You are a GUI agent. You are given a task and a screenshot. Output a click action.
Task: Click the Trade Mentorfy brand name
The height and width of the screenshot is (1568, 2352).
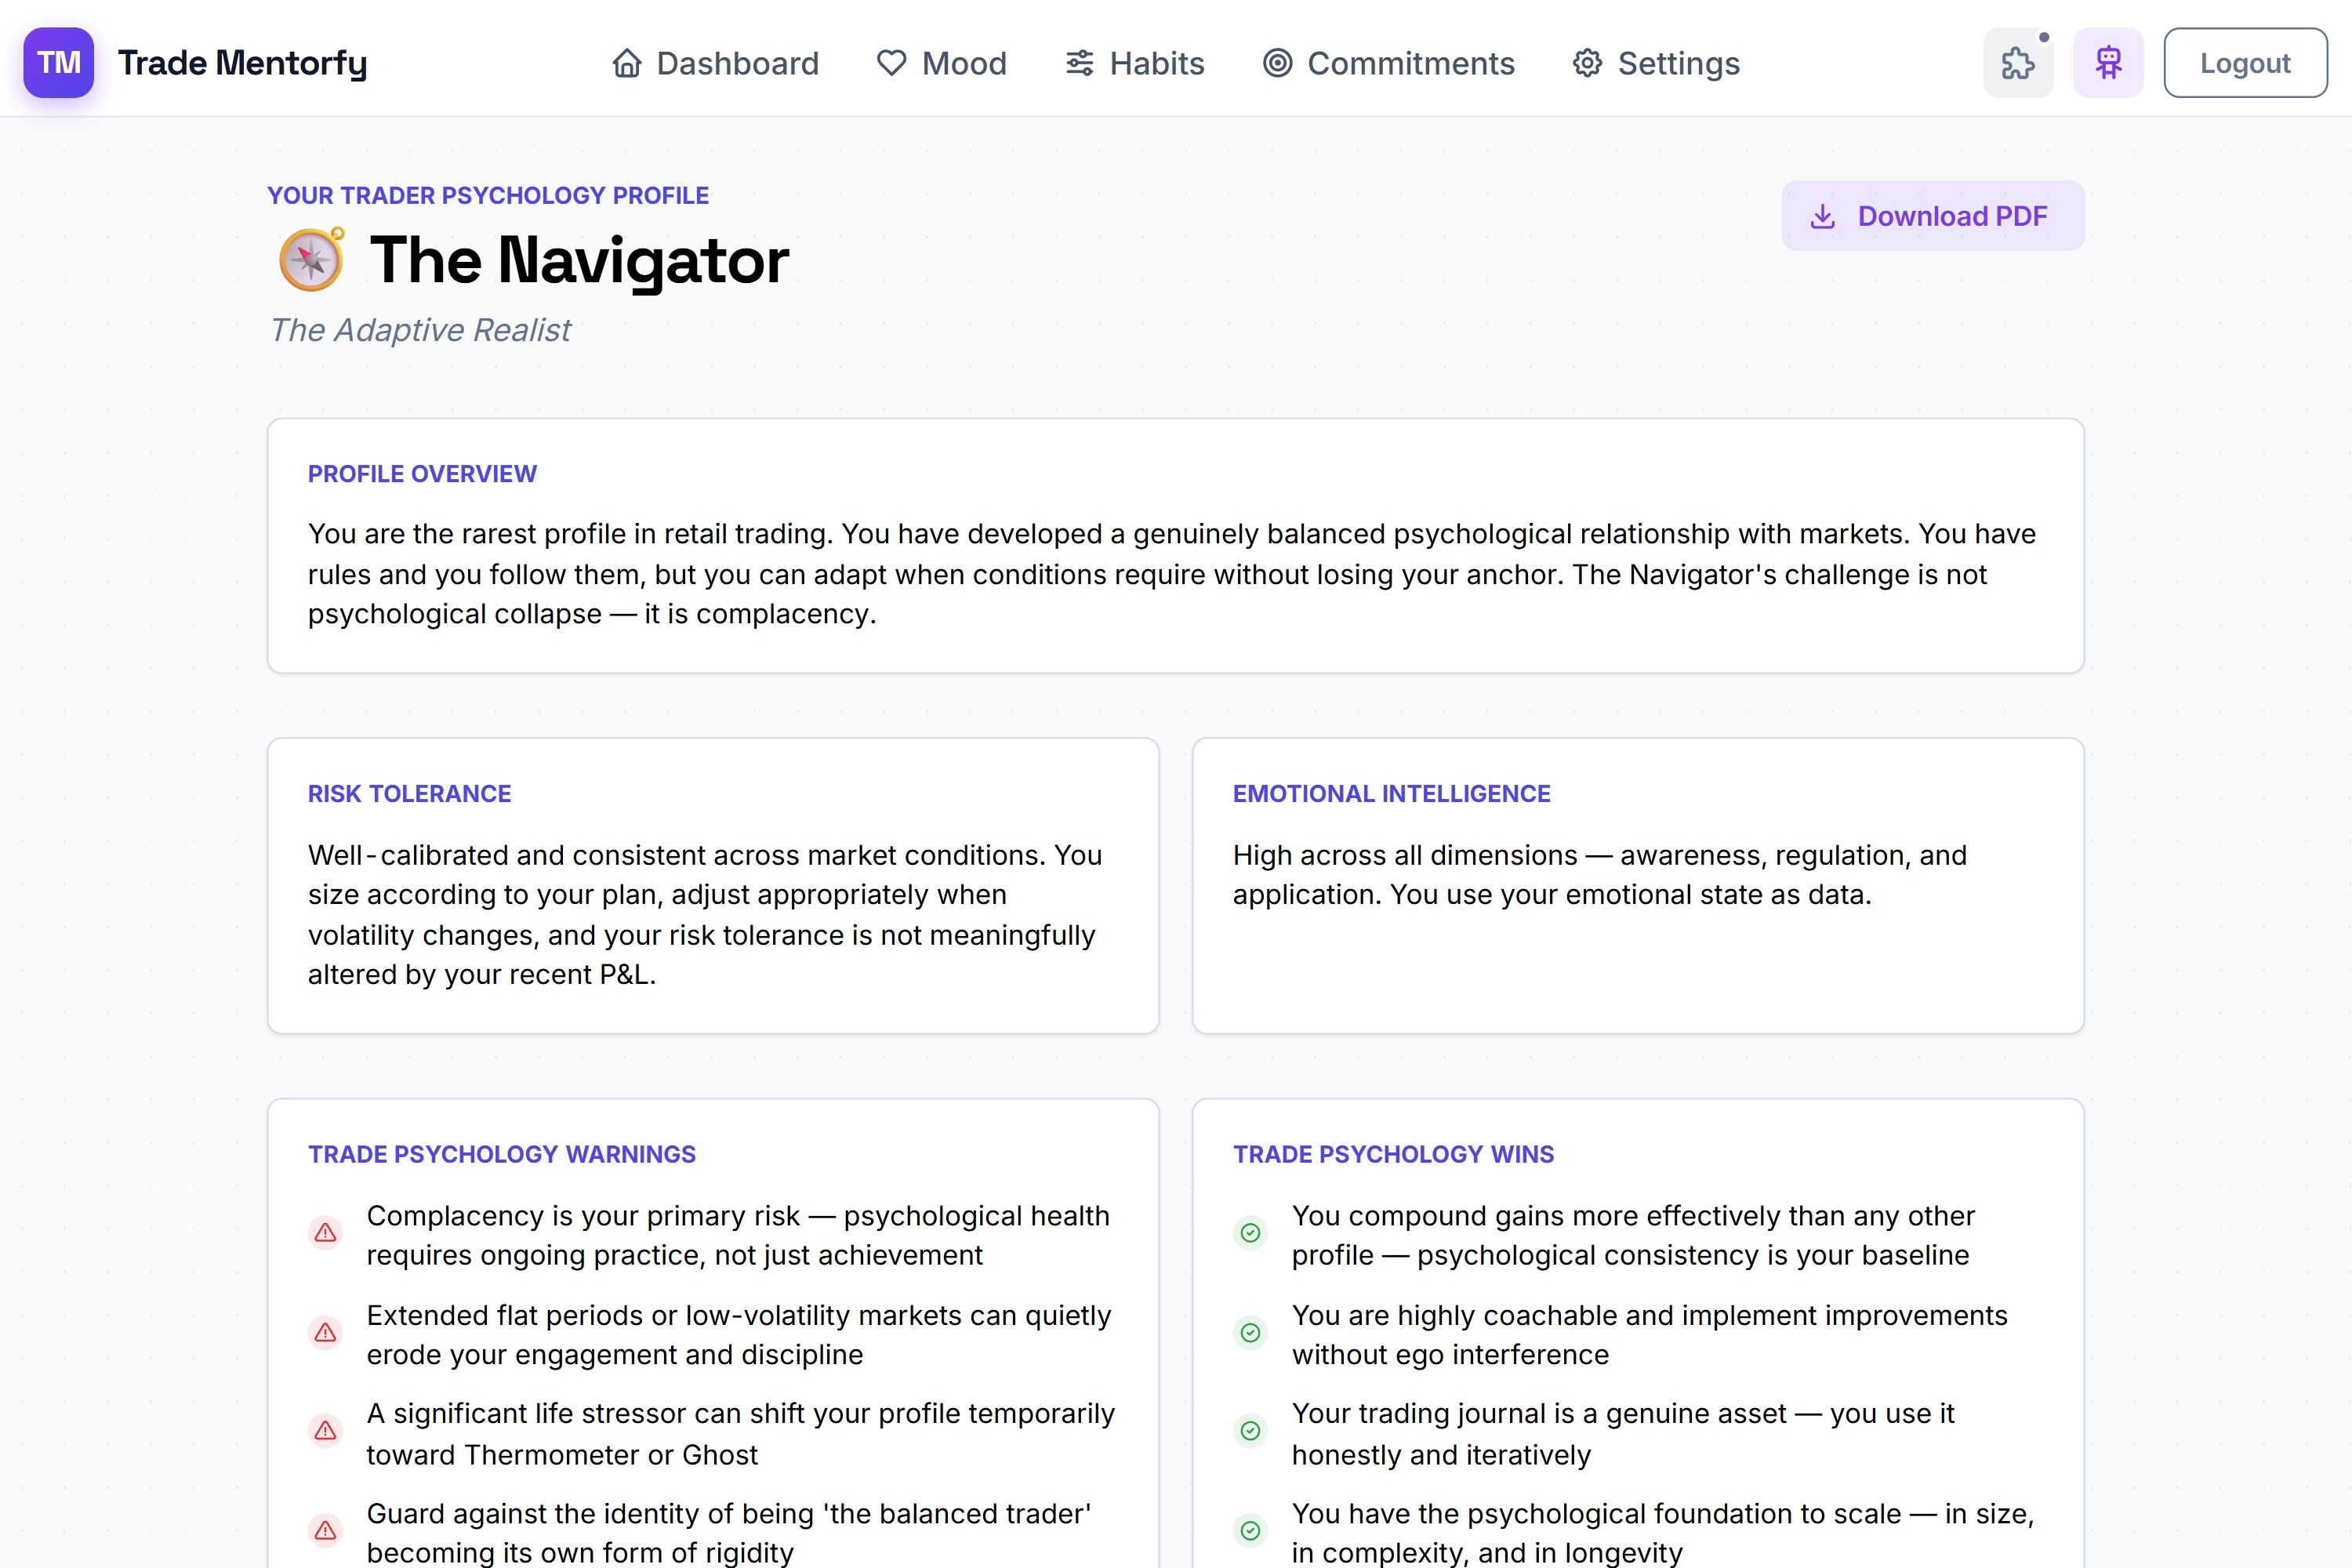coord(243,63)
